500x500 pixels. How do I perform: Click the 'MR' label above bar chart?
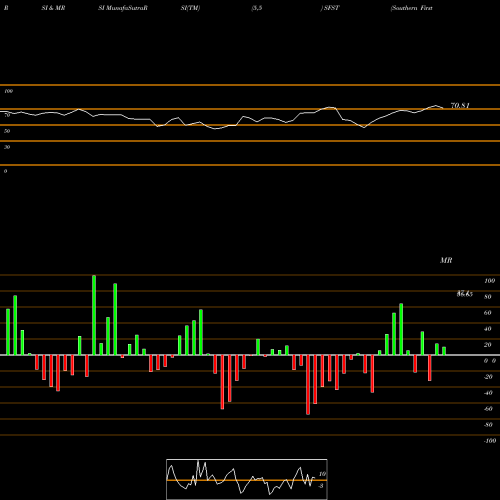tap(446, 260)
